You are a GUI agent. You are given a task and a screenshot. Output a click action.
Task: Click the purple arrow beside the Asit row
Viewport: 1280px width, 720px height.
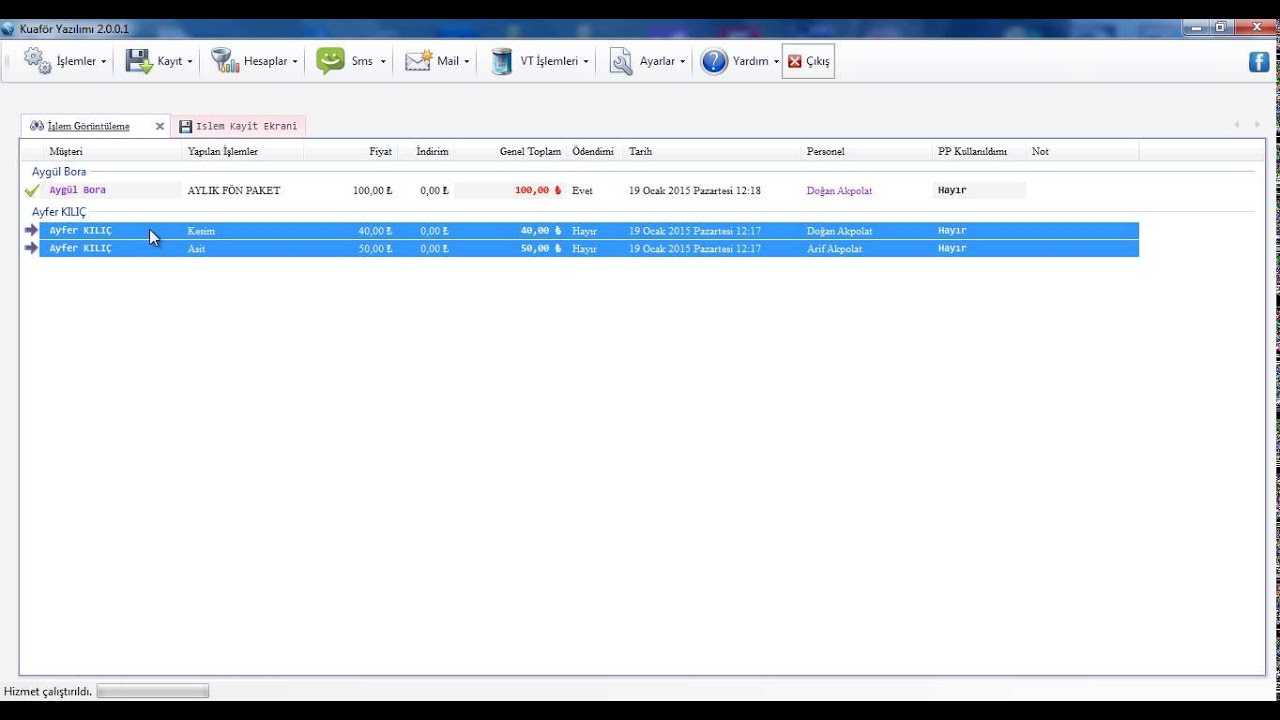point(31,248)
